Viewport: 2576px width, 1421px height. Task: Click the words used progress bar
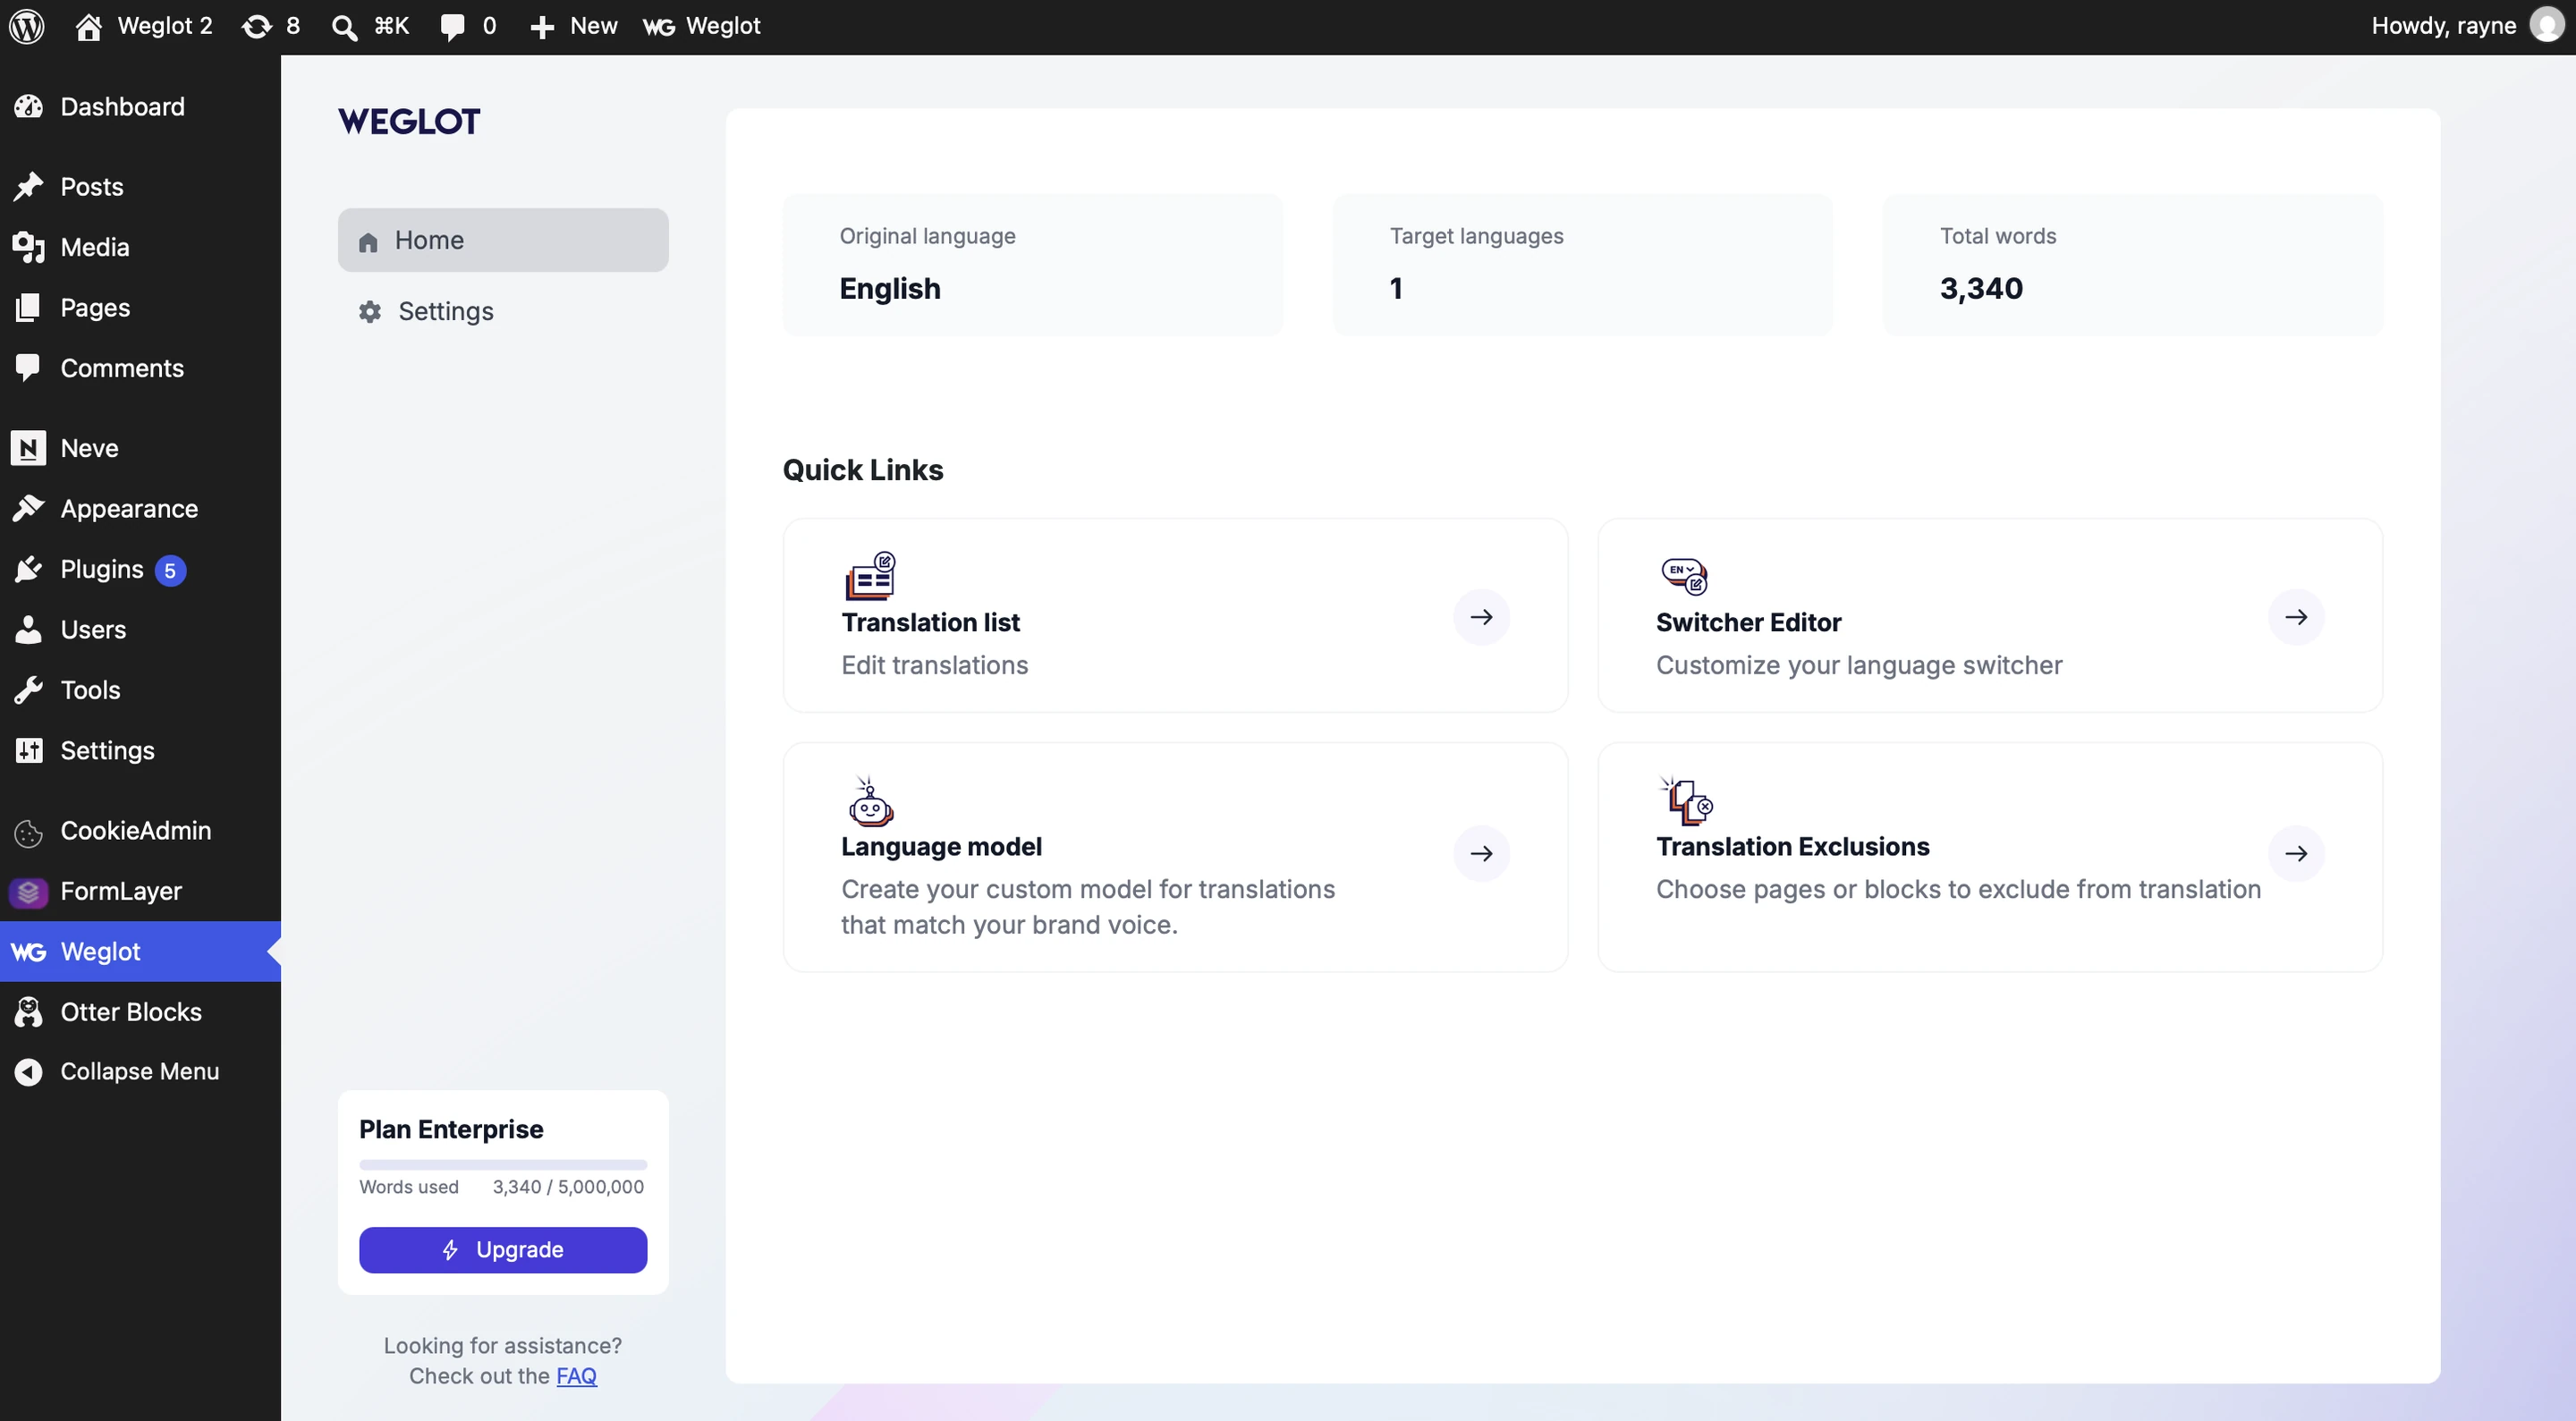(503, 1164)
